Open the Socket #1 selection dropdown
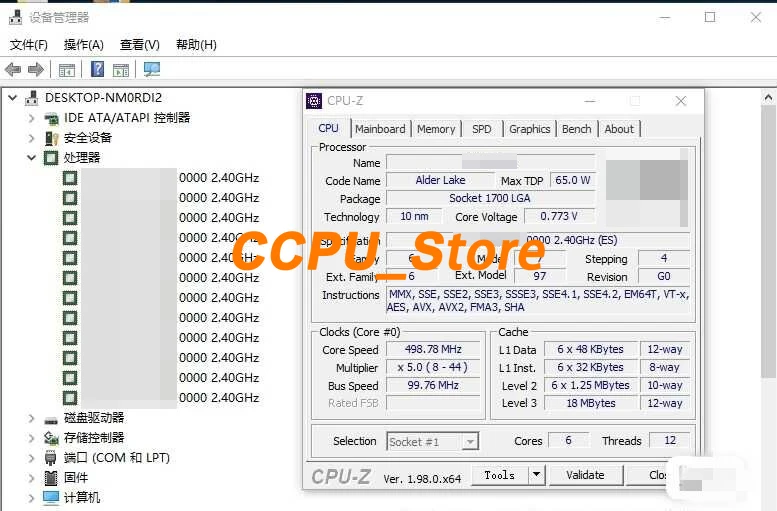Screen dimensions: 777x511 click(x=433, y=441)
